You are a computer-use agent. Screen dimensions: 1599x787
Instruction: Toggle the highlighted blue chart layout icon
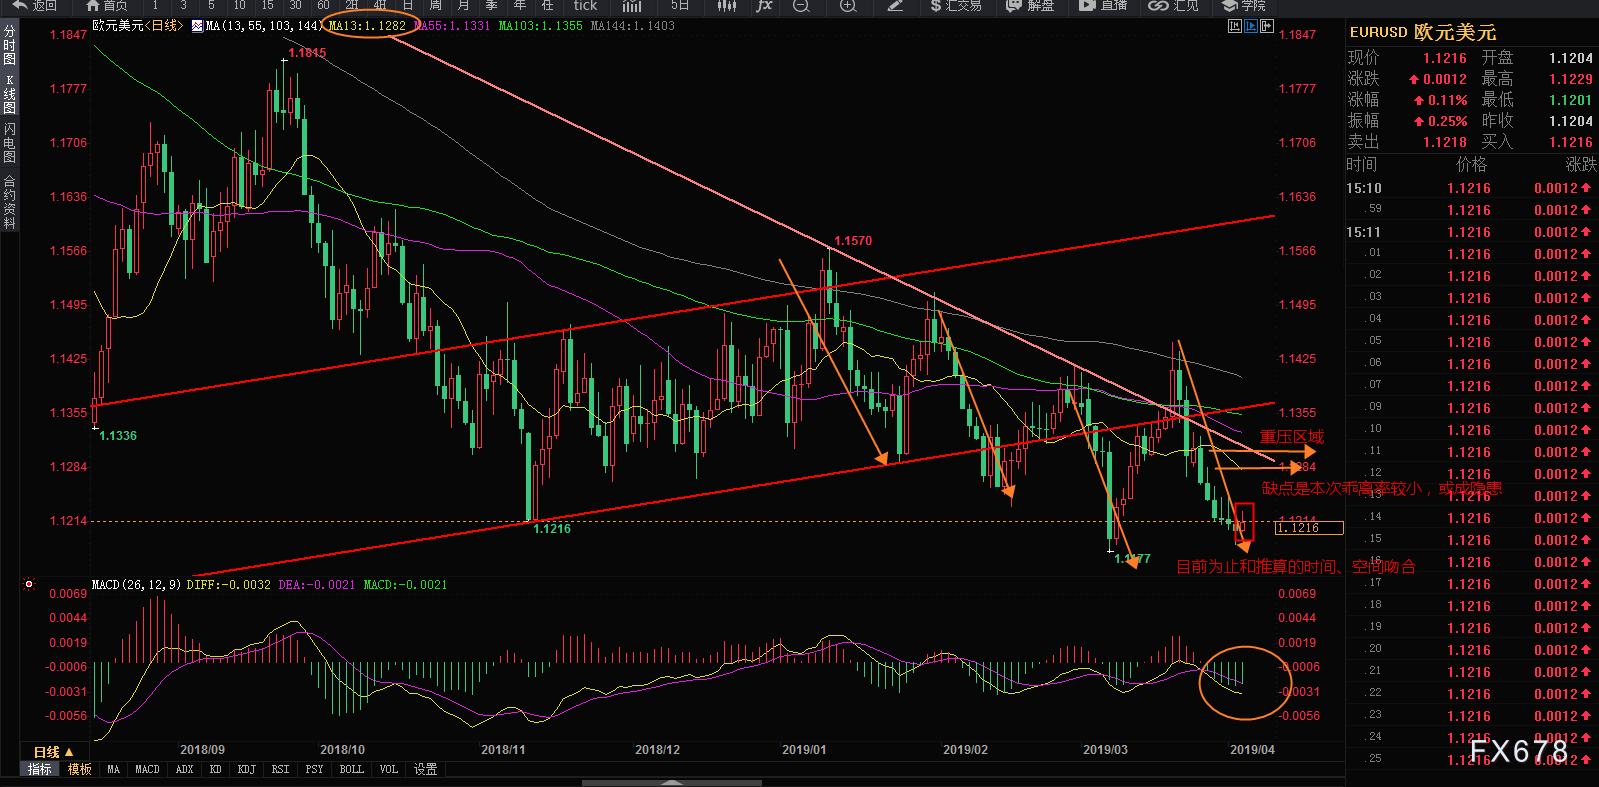1251,26
